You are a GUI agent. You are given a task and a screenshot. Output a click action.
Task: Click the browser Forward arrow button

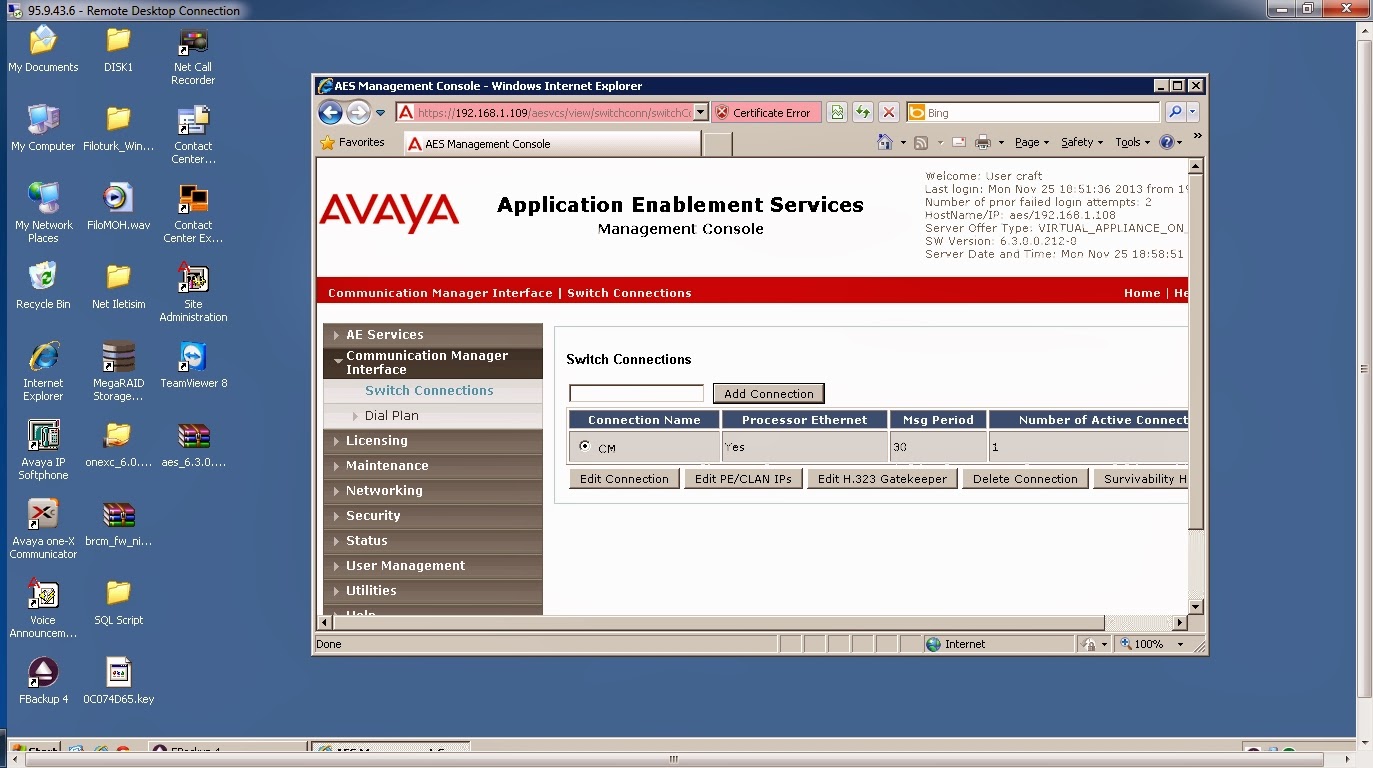click(x=358, y=113)
